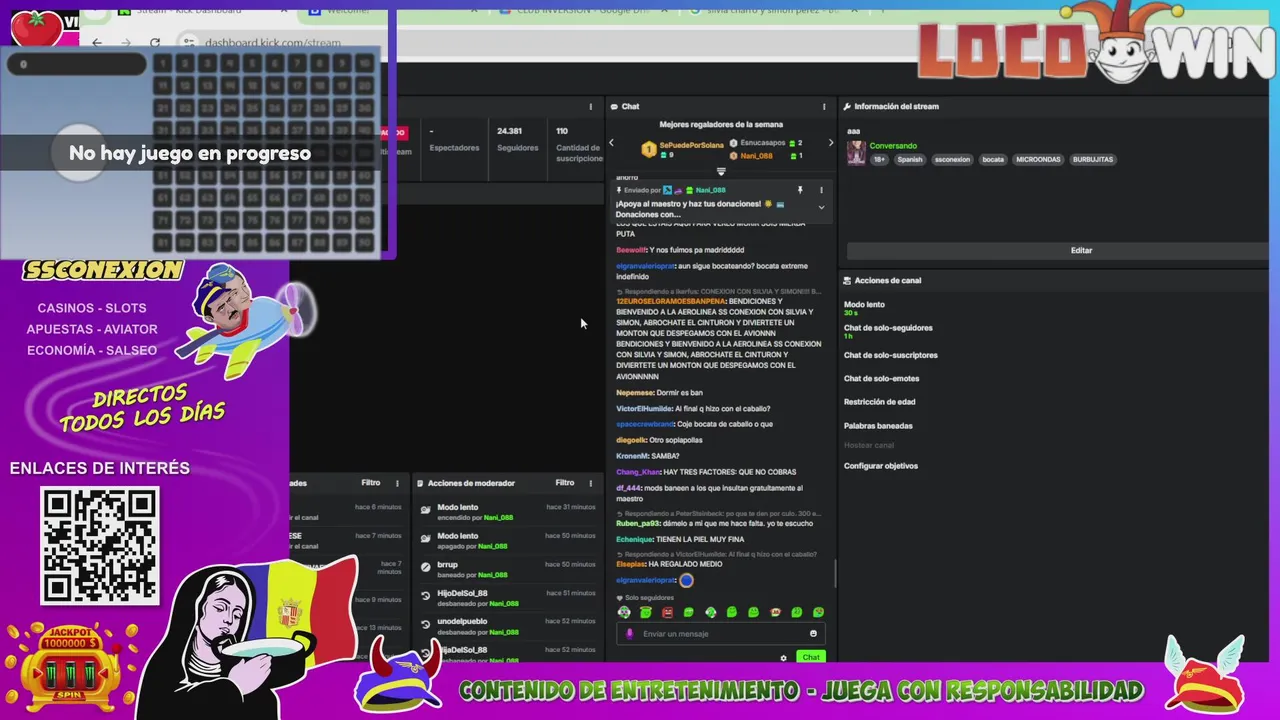
Task: Go back in the browser
Action: (97, 43)
